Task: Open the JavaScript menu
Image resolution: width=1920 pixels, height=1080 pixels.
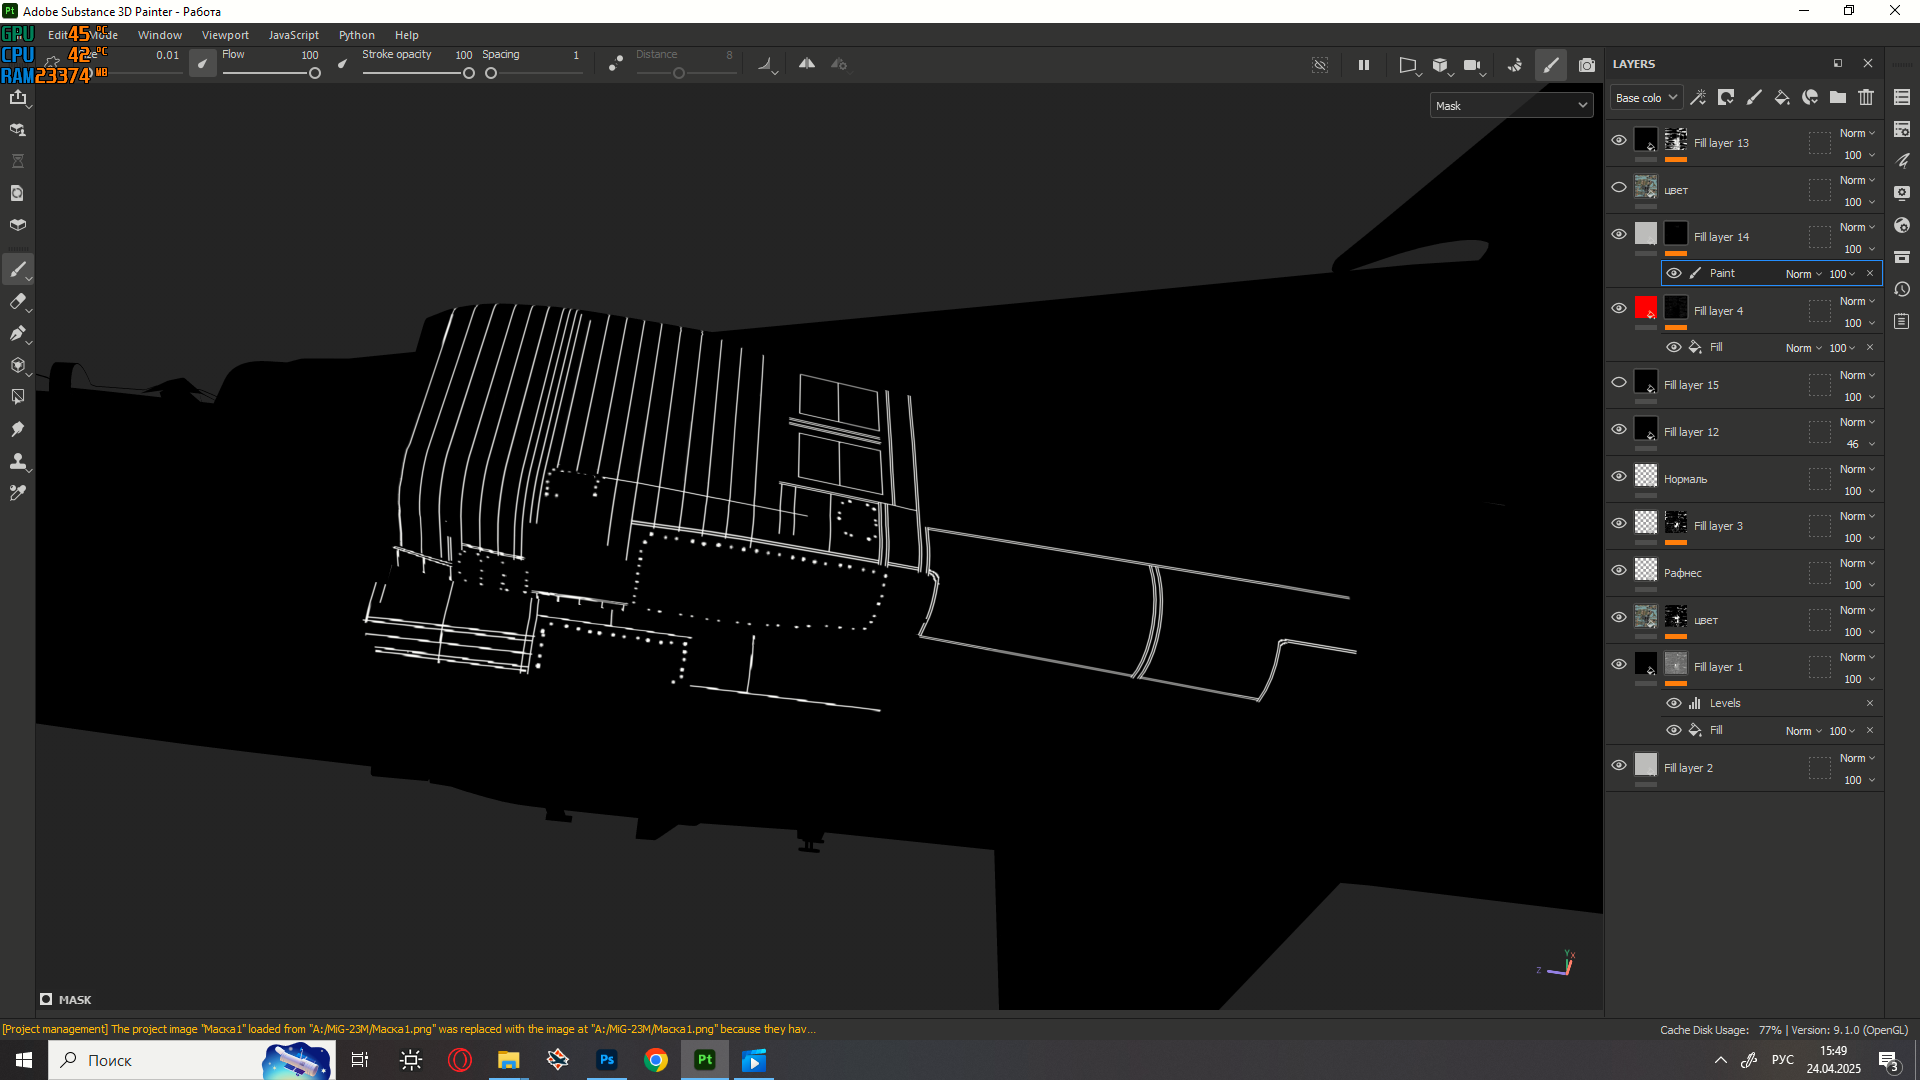Action: pyautogui.click(x=293, y=35)
